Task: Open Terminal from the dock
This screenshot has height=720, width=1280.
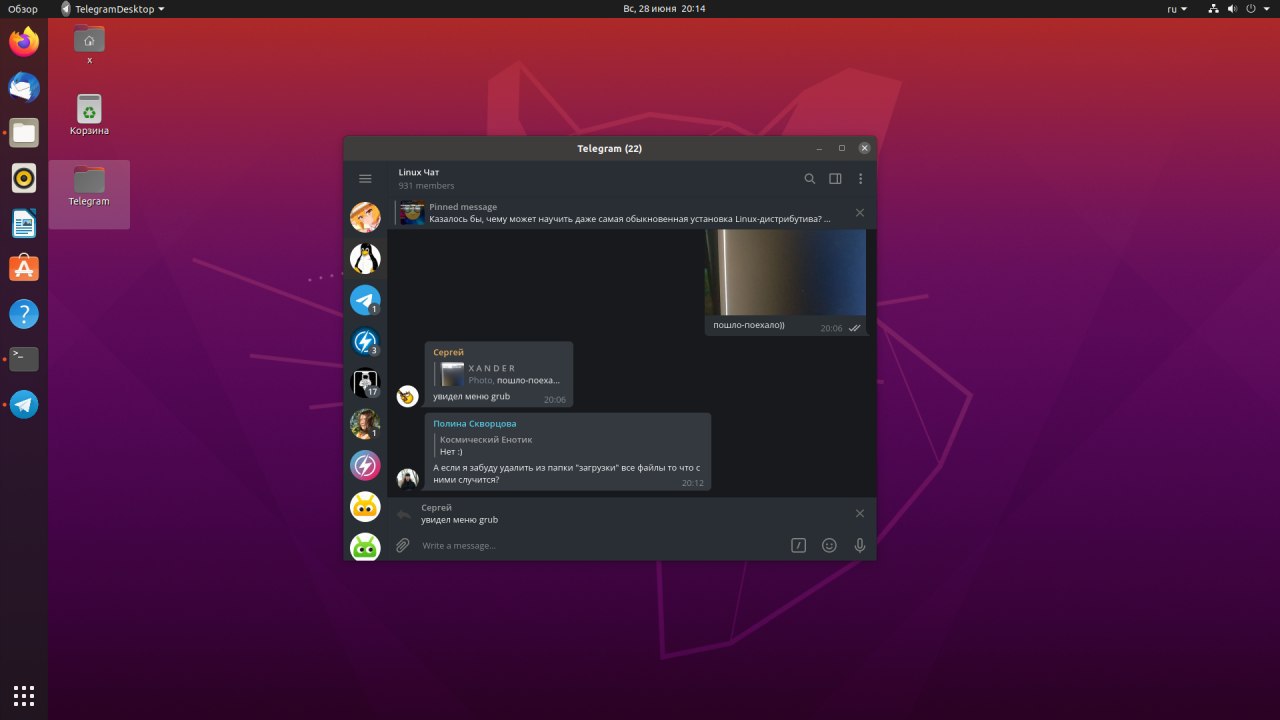Action: point(24,359)
